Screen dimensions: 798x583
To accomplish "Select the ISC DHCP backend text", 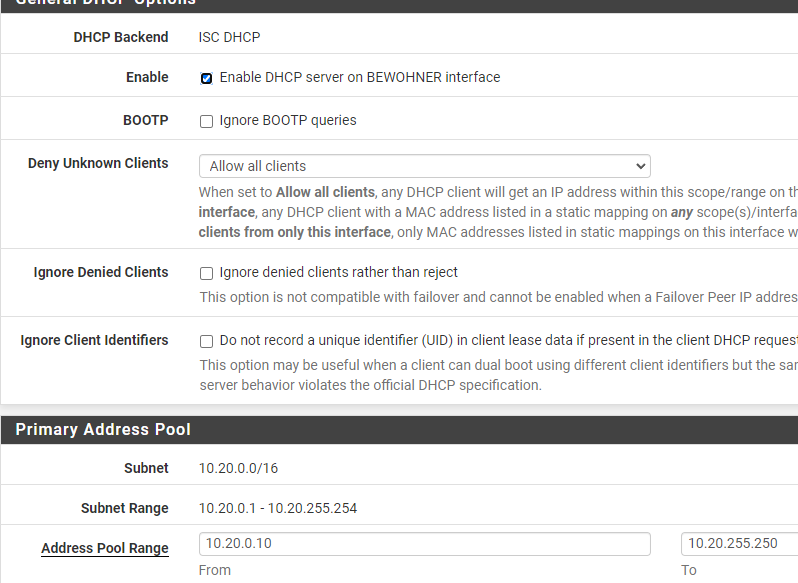I will point(229,37).
